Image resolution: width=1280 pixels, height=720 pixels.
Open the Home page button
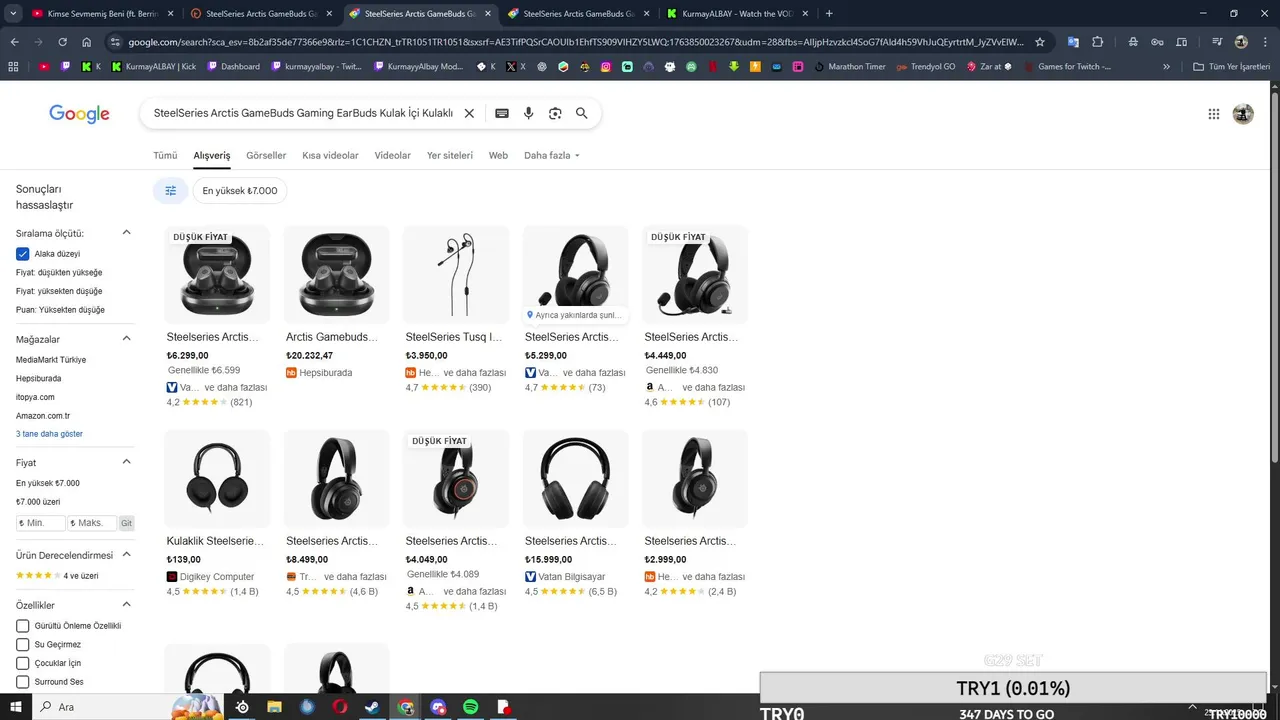[x=87, y=42]
